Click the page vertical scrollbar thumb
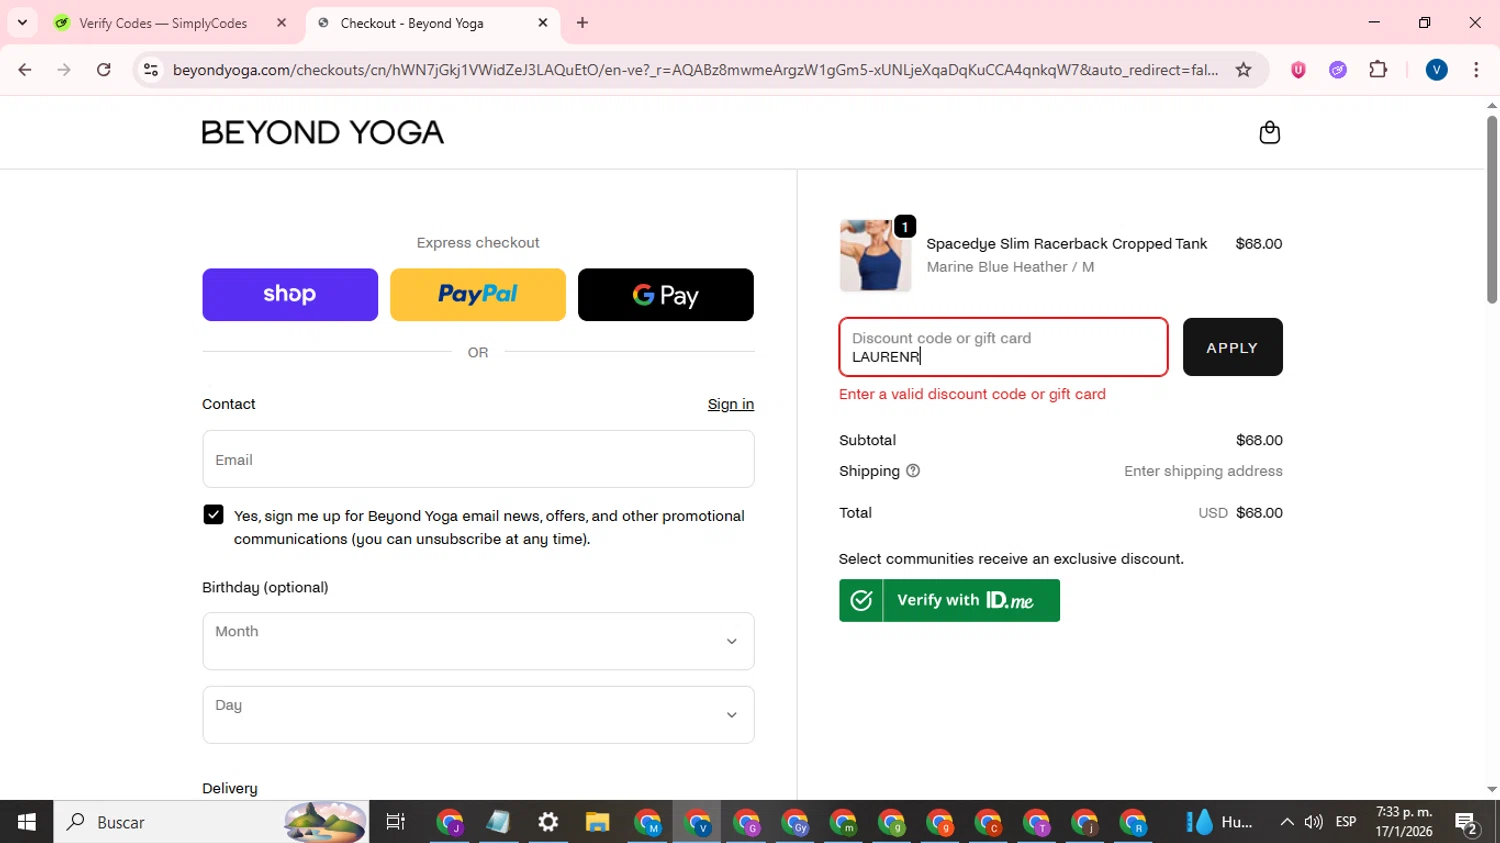Screen dimensions: 1500x843 tap(1491, 210)
